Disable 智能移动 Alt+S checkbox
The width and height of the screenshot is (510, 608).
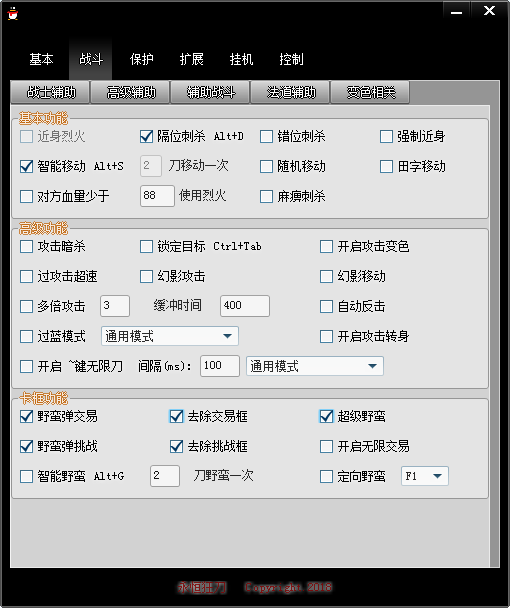[26, 166]
